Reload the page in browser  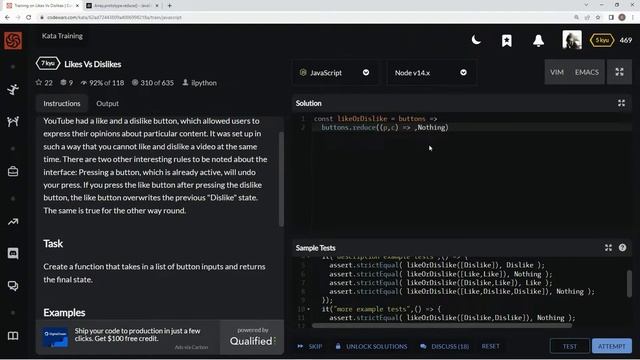click(x=29, y=17)
